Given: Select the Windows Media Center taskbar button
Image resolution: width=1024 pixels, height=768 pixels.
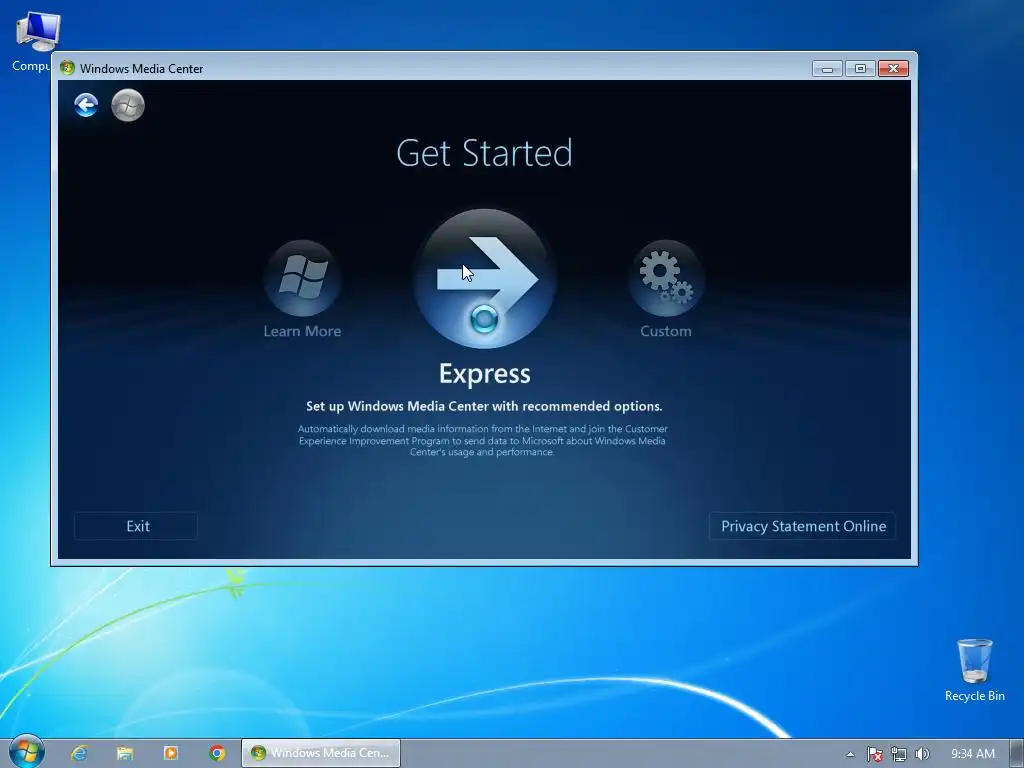Looking at the screenshot, I should (x=321, y=753).
